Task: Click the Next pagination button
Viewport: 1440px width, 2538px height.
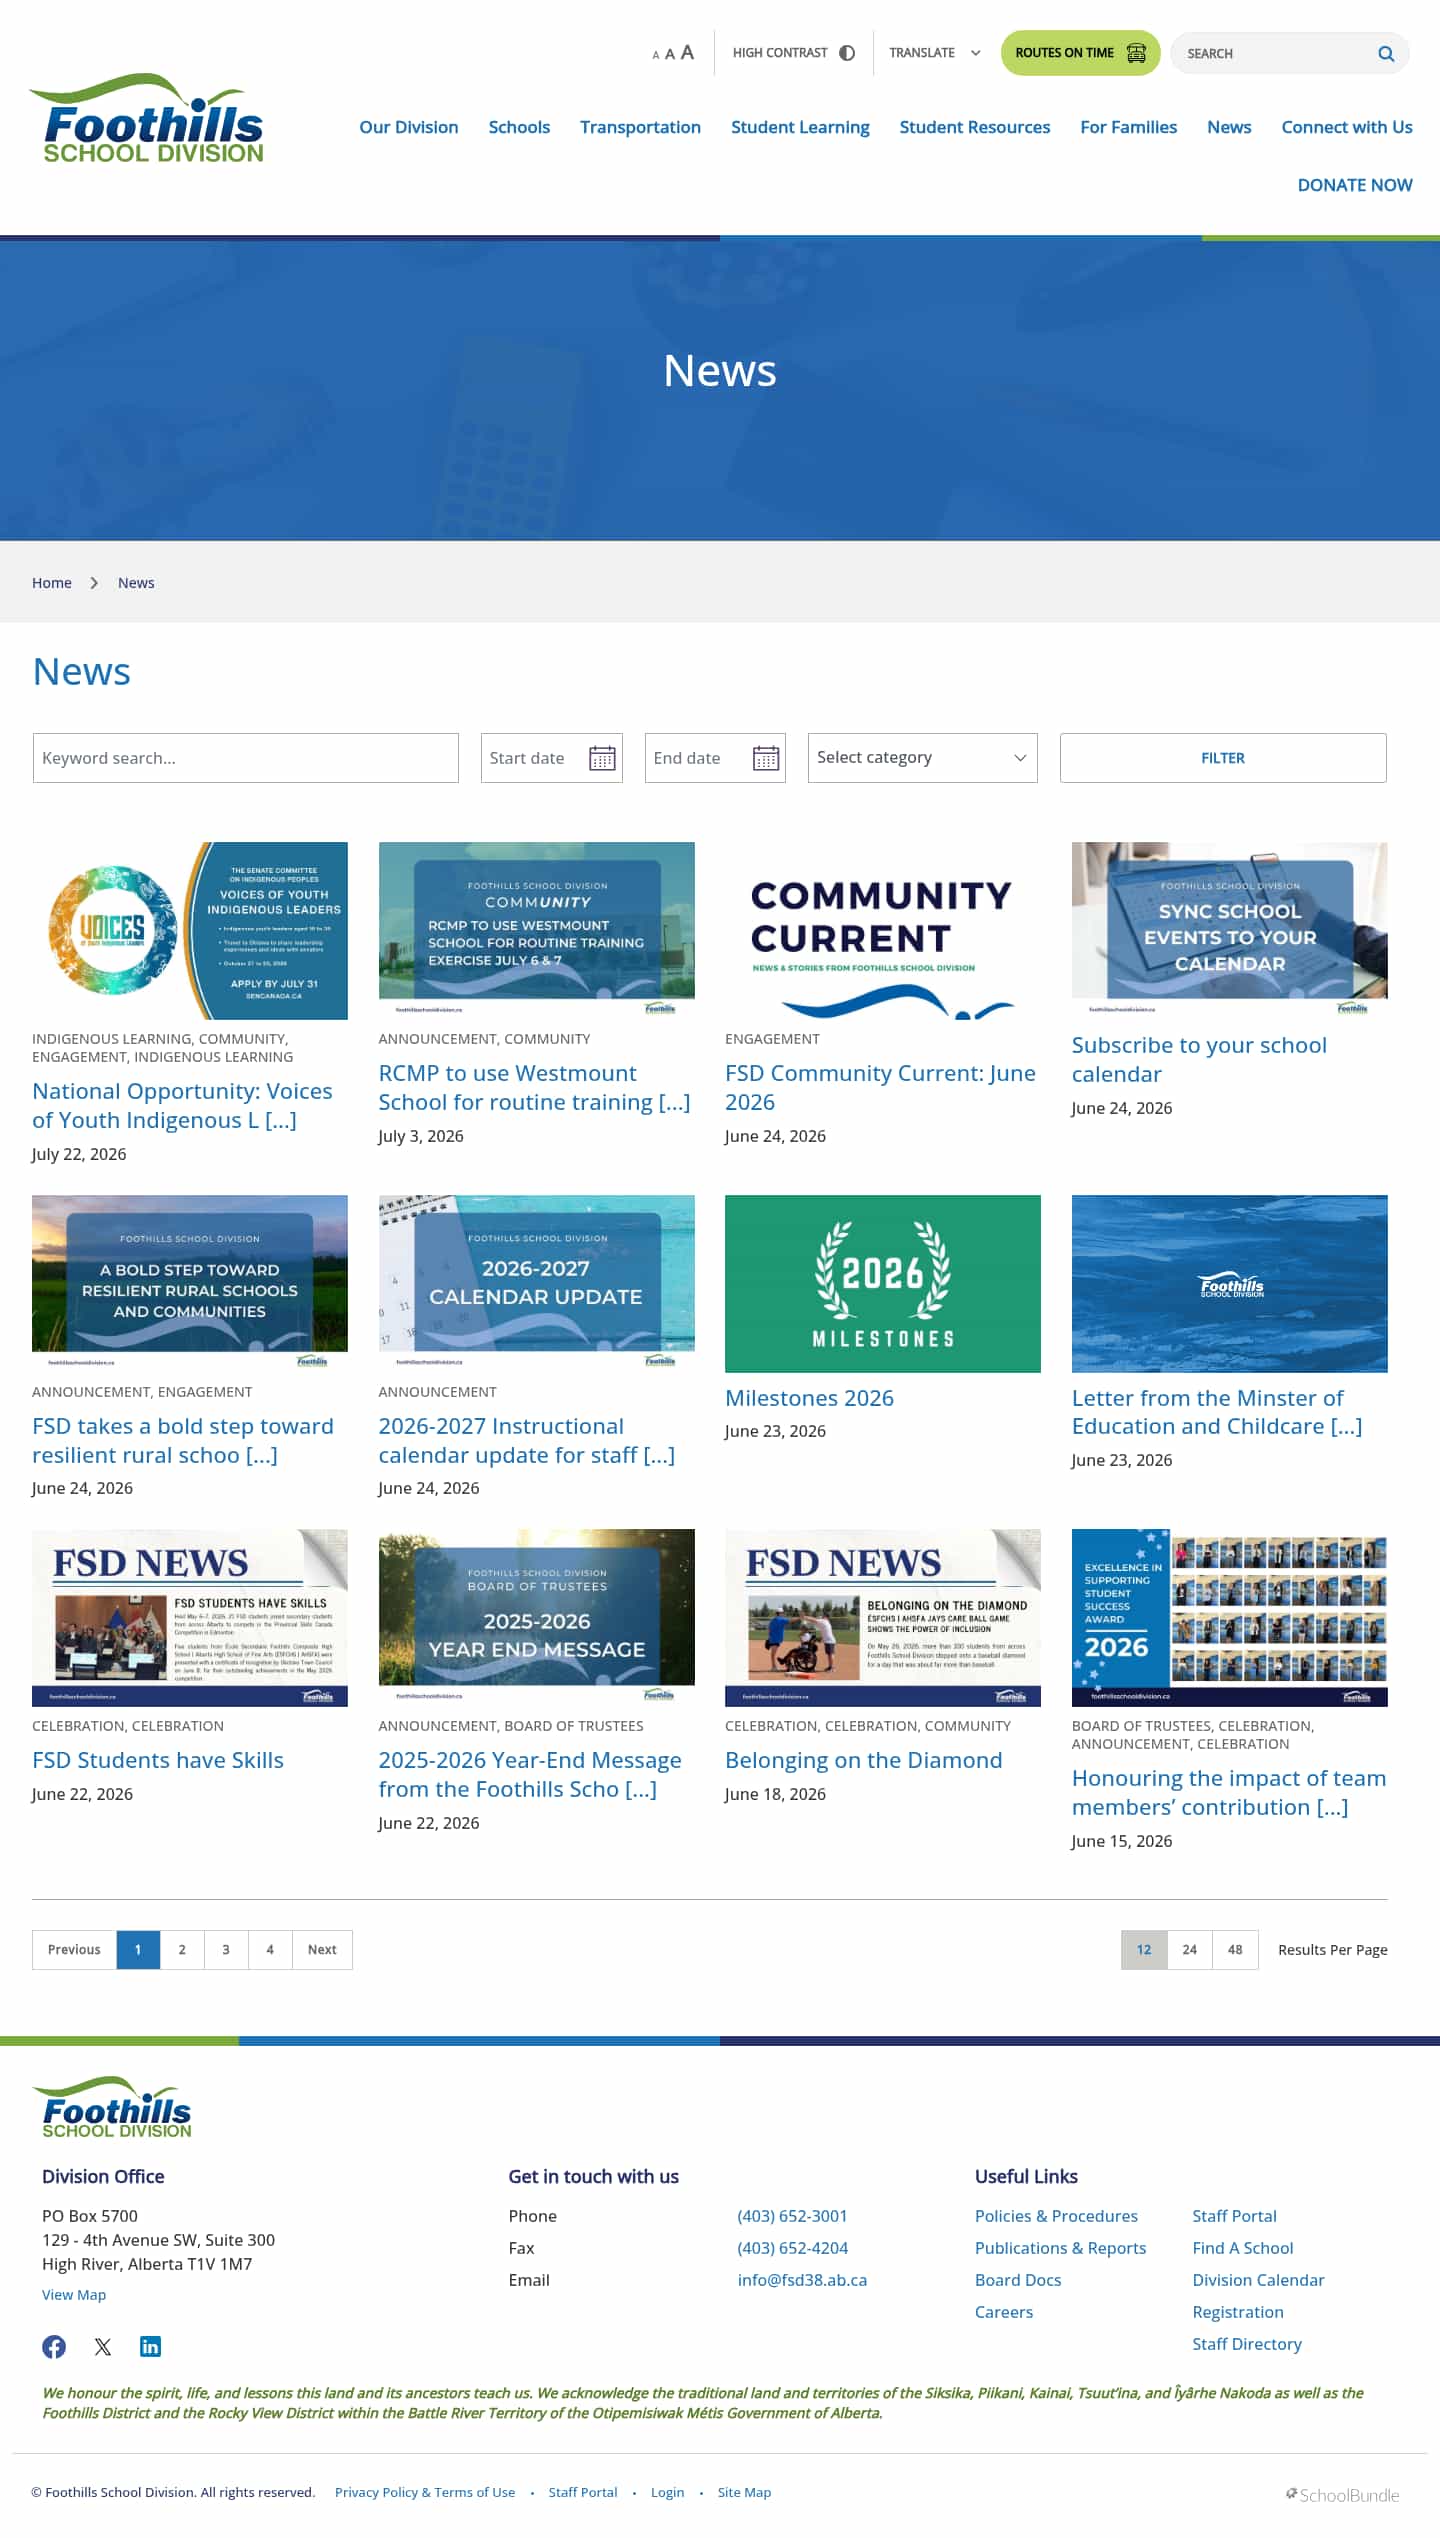Action: [x=322, y=1950]
